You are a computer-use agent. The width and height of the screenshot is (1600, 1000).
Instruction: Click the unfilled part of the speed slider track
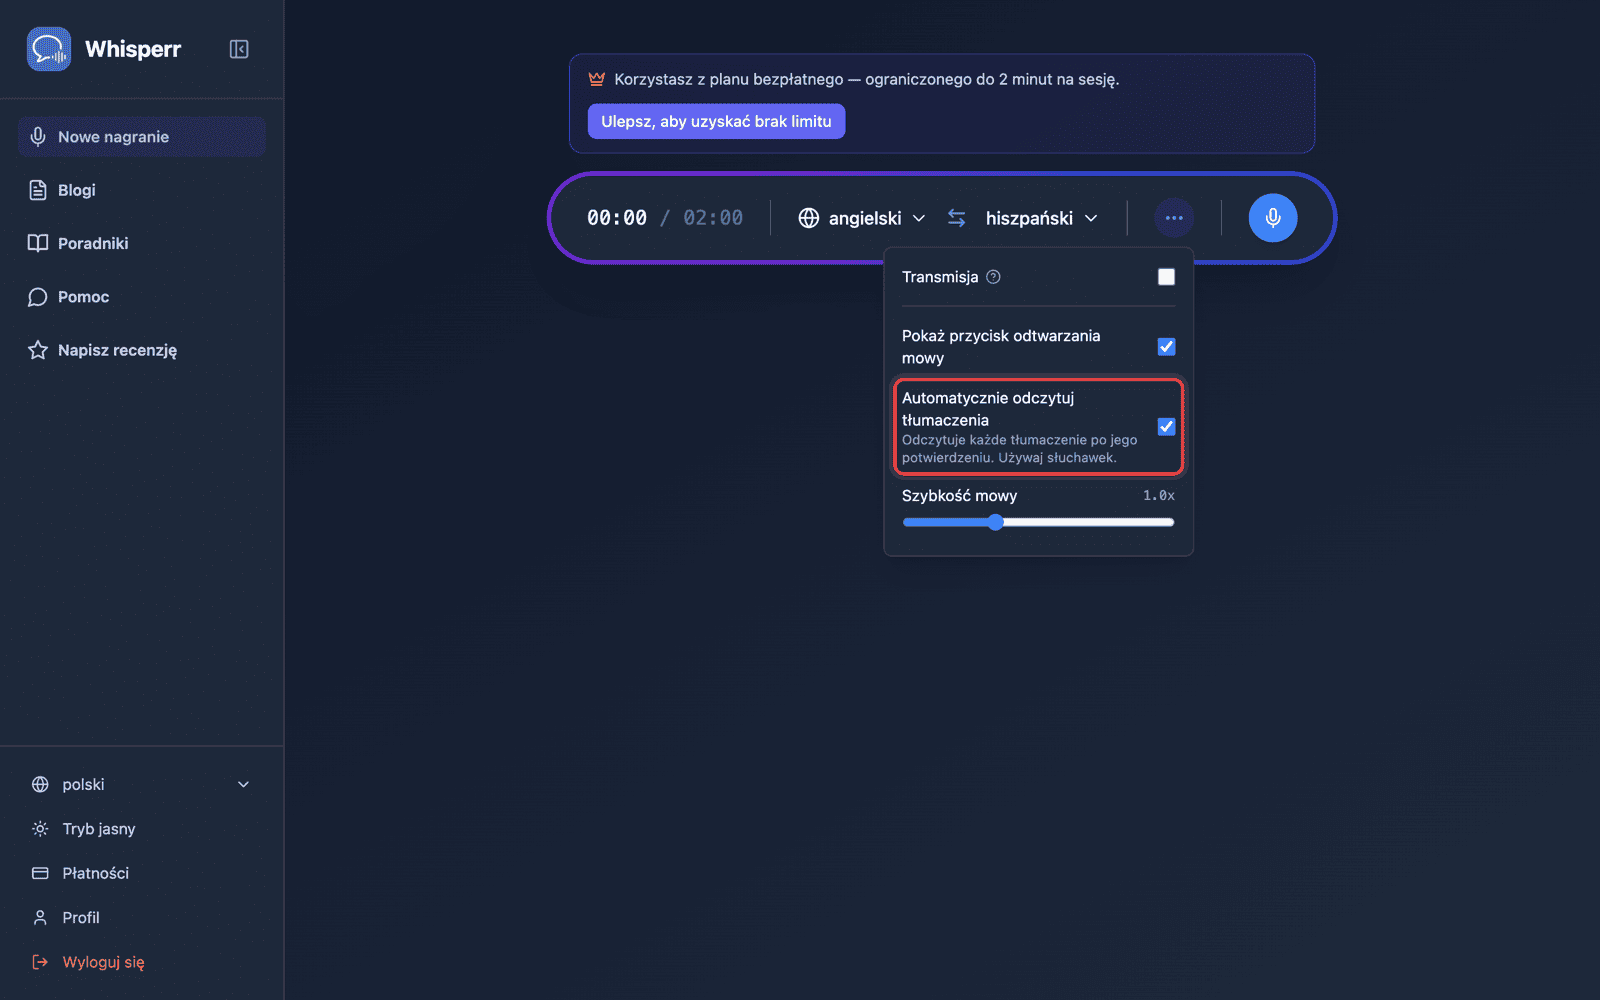coord(1089,522)
